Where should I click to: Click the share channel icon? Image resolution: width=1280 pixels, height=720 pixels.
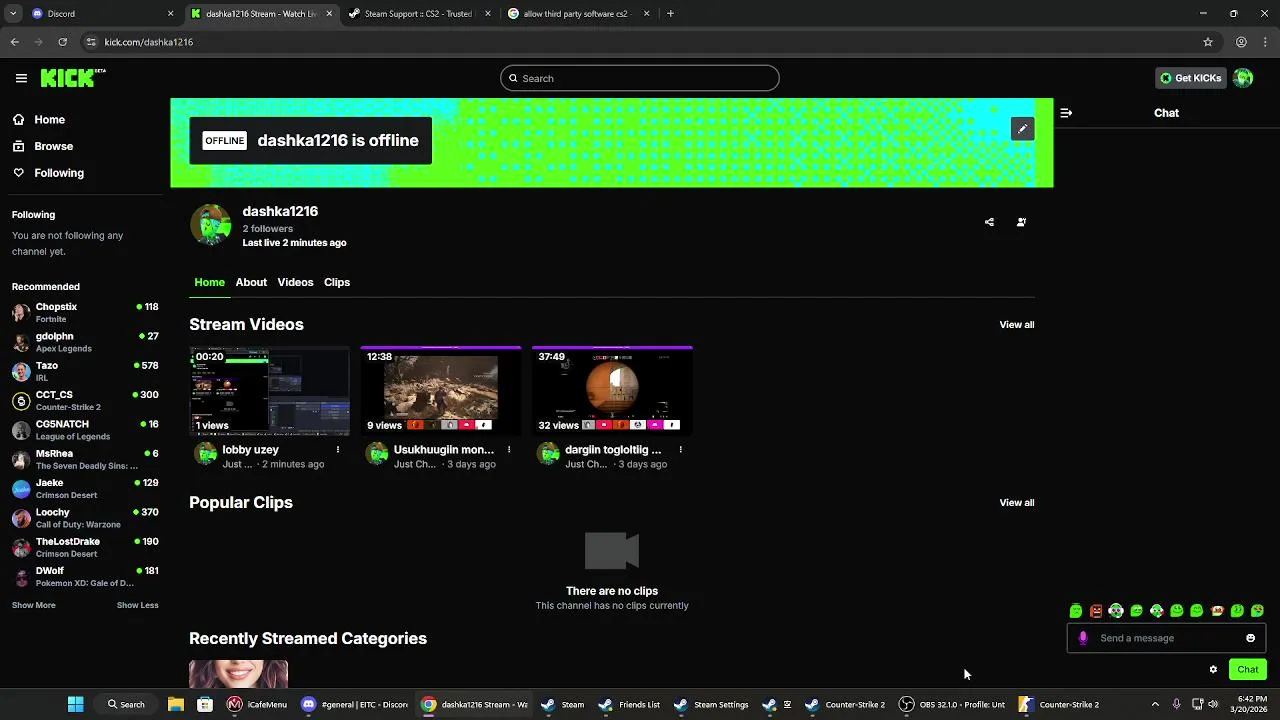989,222
